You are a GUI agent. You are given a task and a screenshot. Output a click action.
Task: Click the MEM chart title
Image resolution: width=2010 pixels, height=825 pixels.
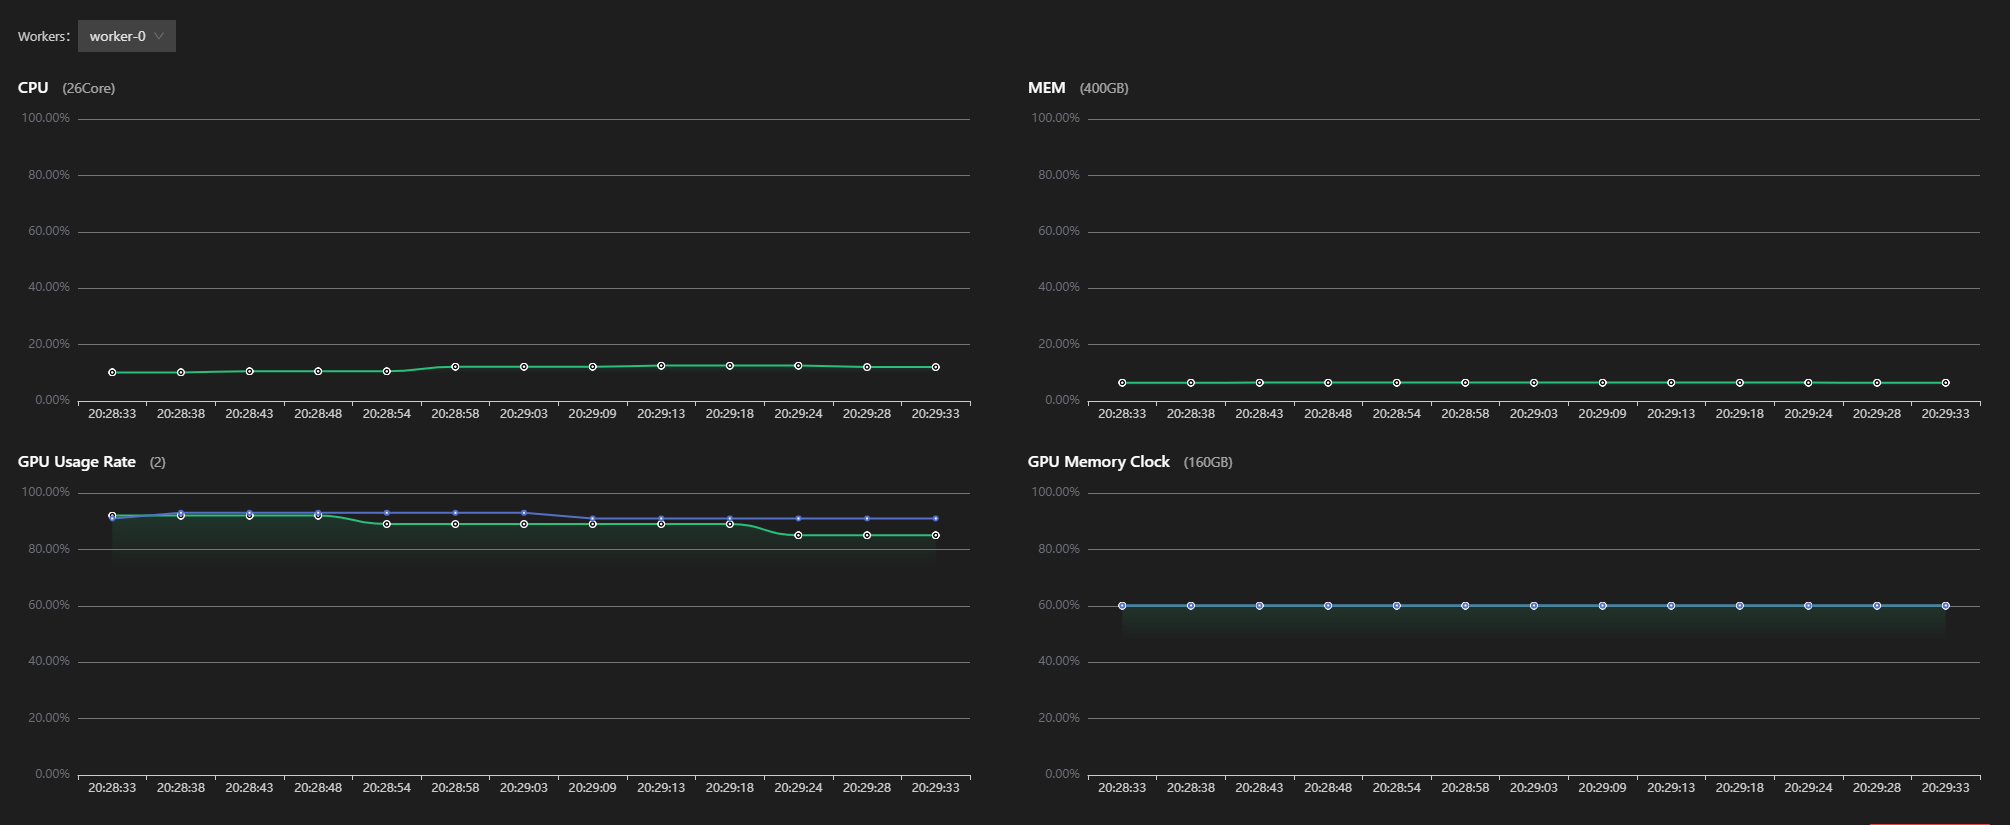point(1046,88)
